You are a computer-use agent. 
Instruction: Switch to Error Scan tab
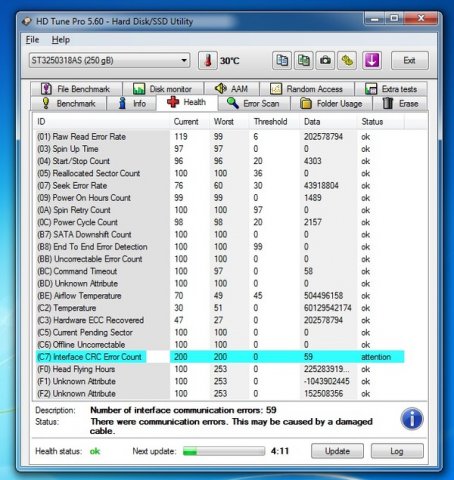click(x=254, y=103)
